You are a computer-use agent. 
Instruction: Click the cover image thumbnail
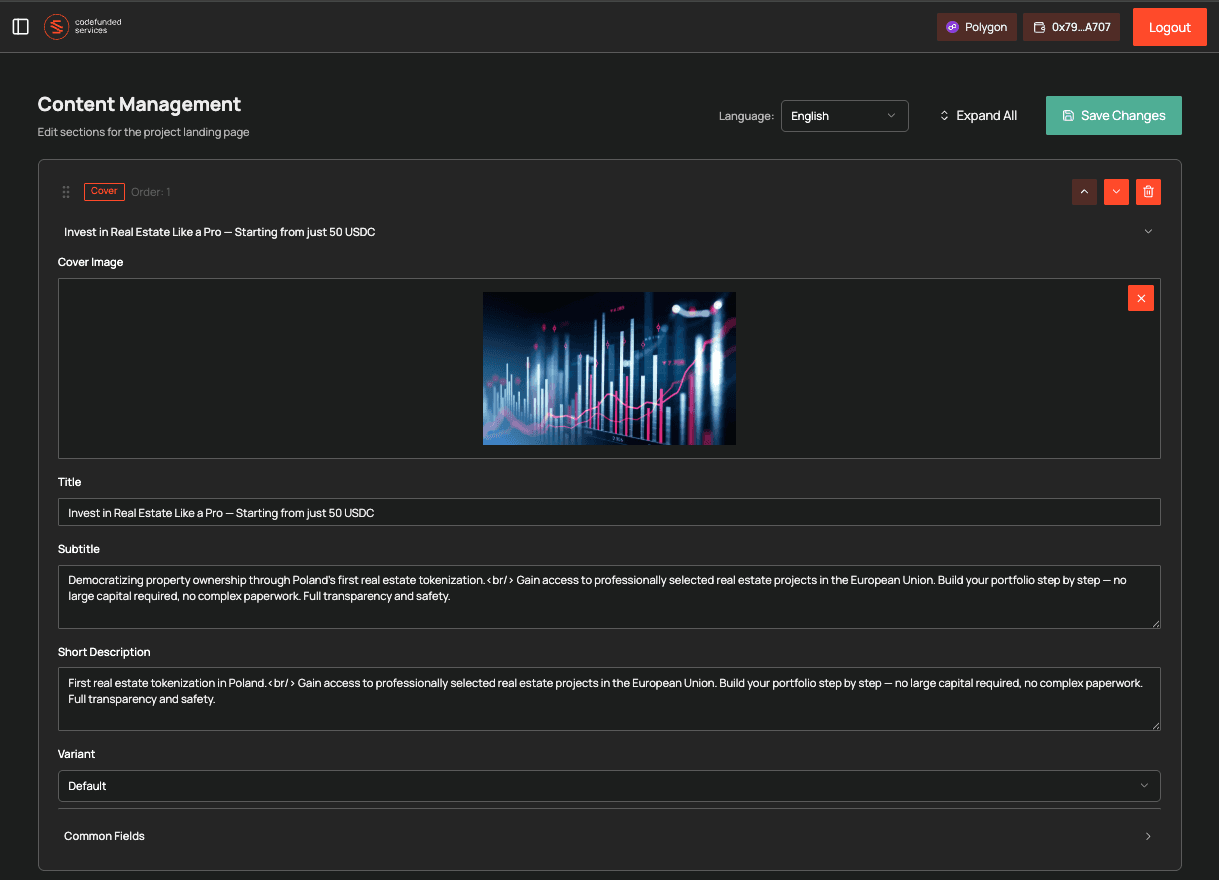coord(609,367)
